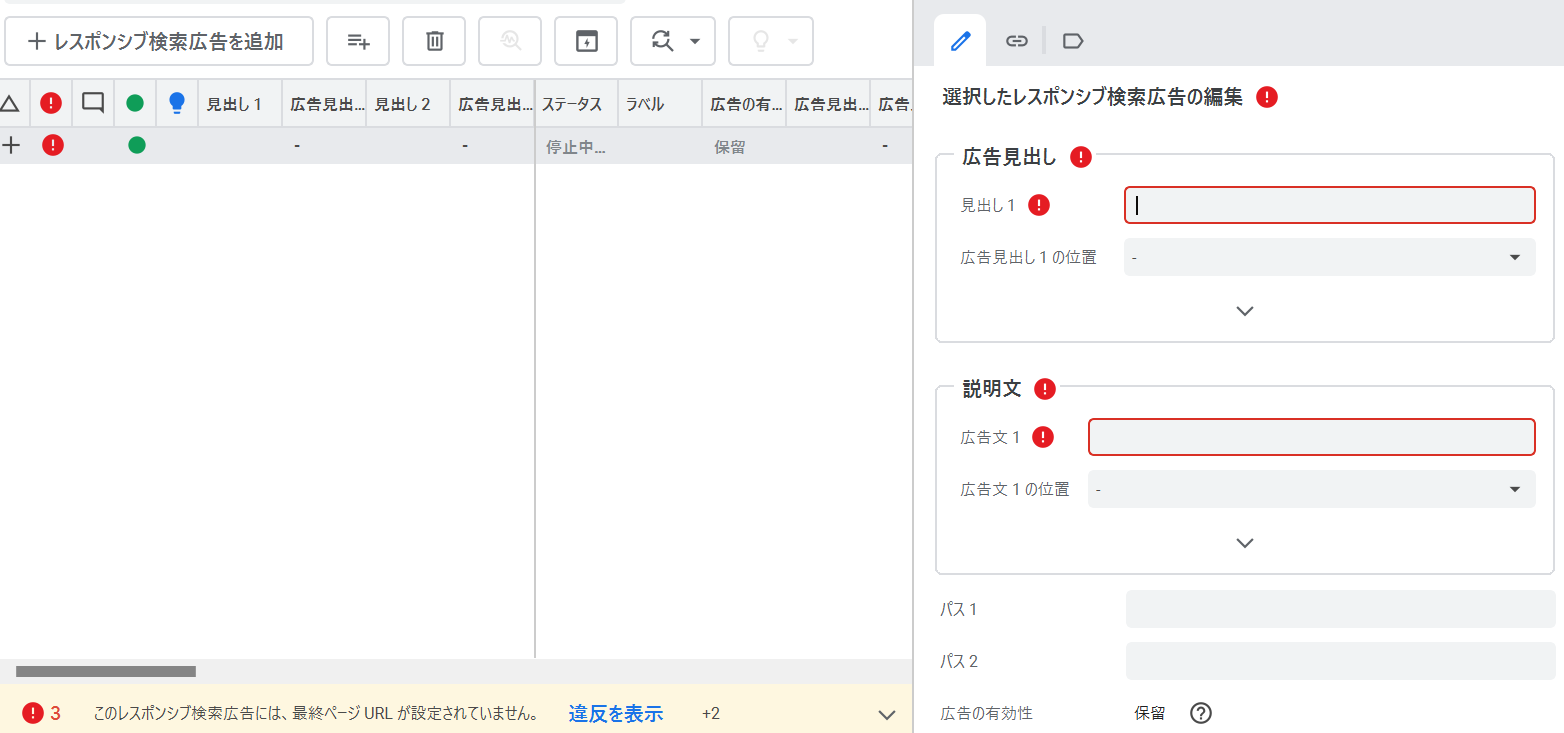Expand the error notification bar chevron

click(886, 714)
